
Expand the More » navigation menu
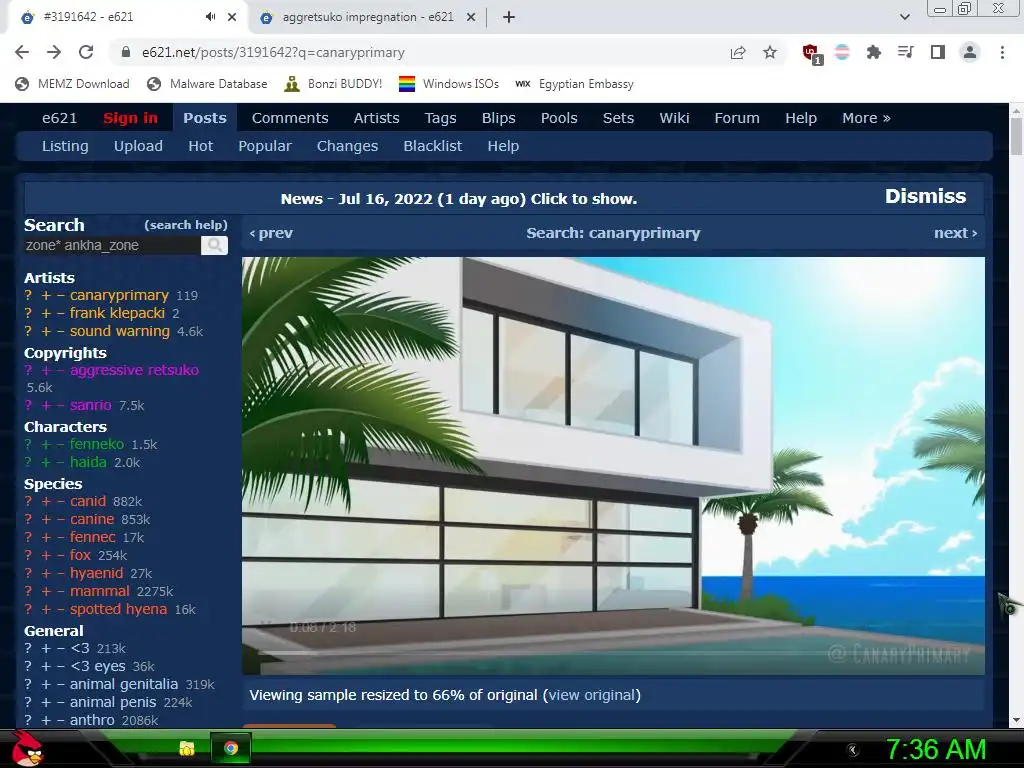pos(866,118)
